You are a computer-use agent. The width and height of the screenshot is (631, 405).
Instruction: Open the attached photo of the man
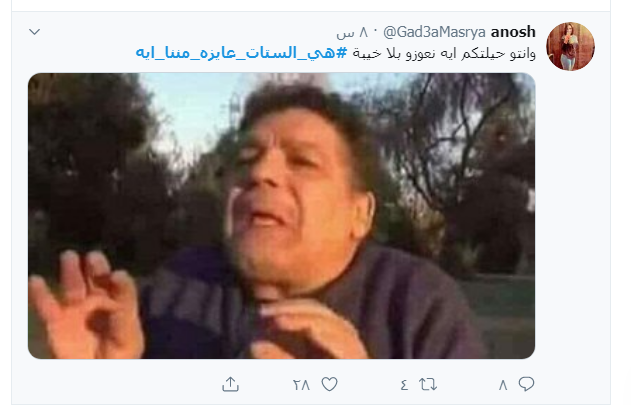[281, 216]
